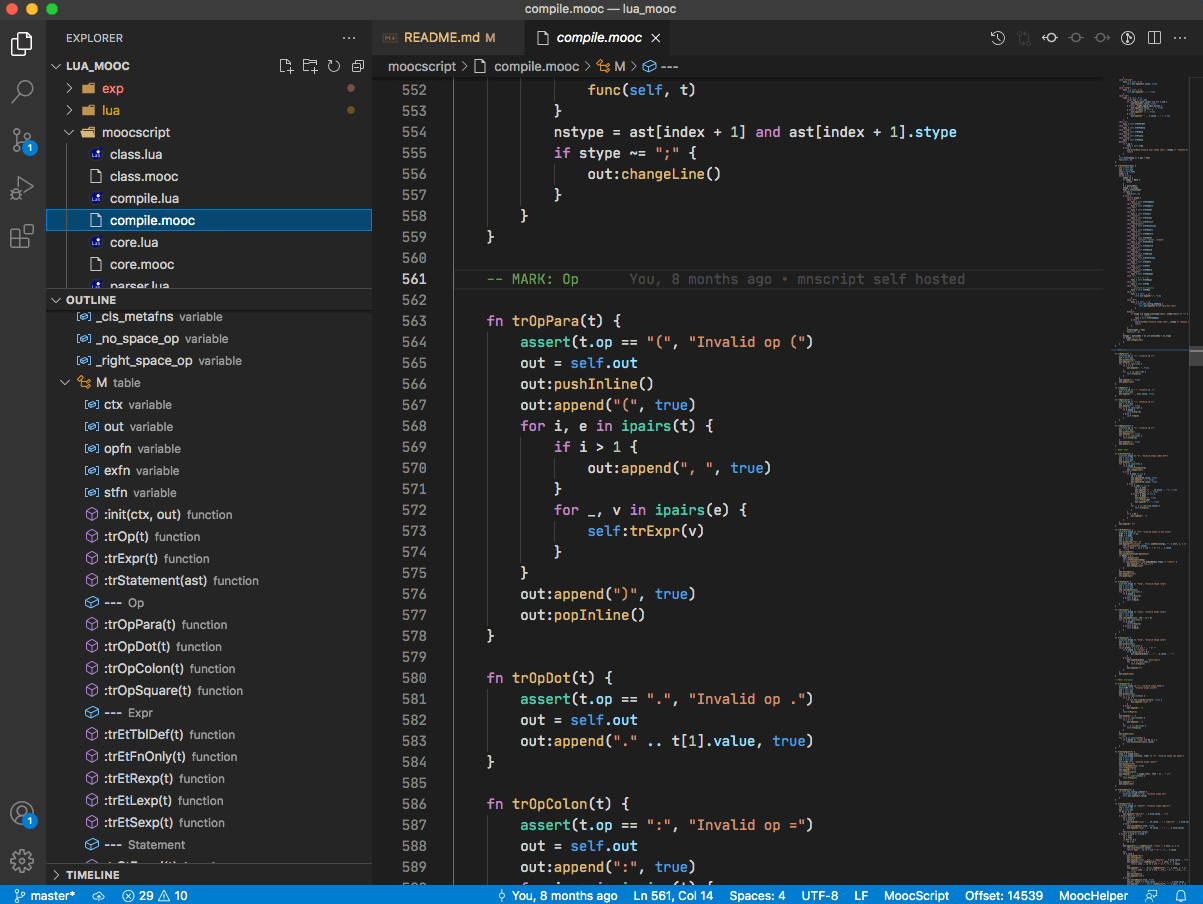The width and height of the screenshot is (1203, 904).
Task: Open compile.lua in file tree
Action: point(144,198)
